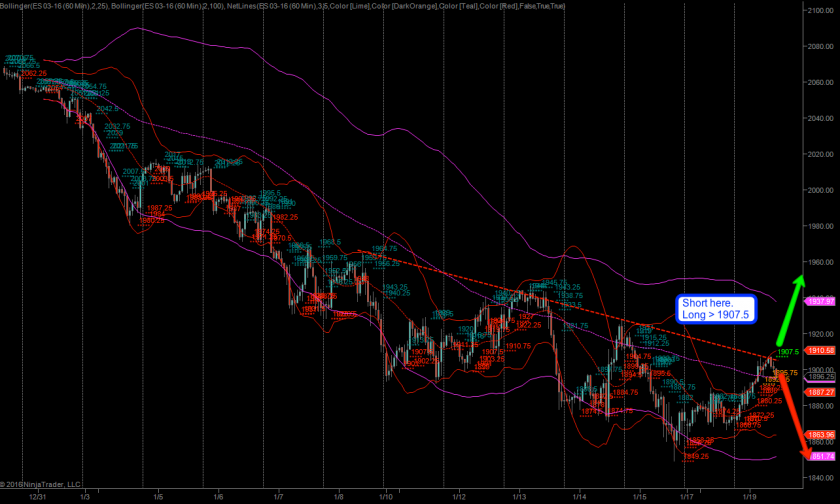
Task: Click the 1/12 date label
Action: pos(459,497)
